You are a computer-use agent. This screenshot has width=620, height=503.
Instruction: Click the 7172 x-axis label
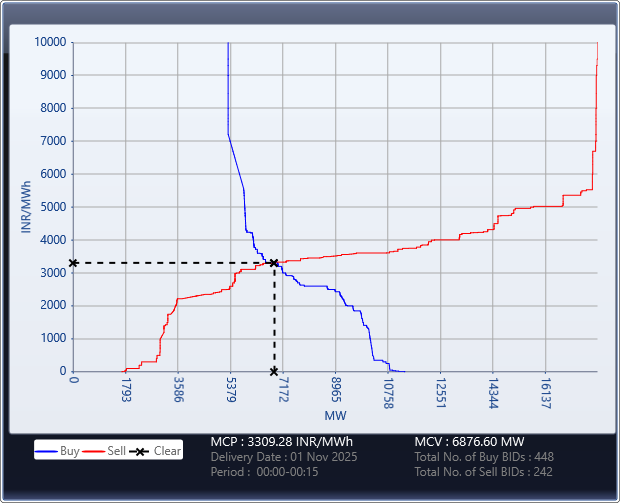(284, 390)
